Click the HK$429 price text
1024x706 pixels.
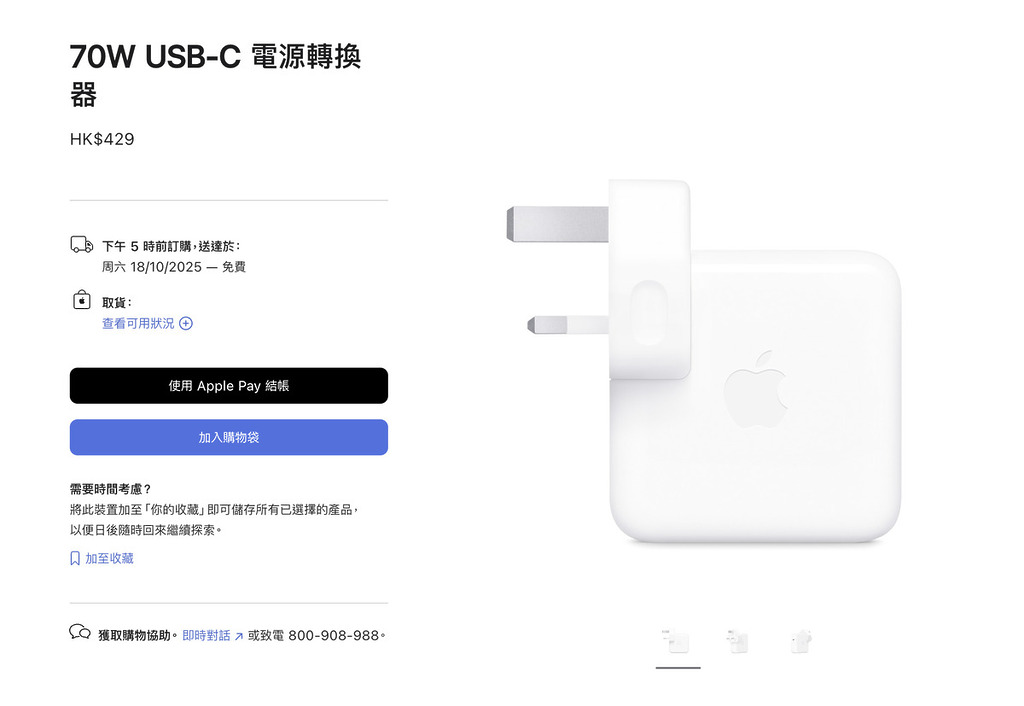coord(102,139)
